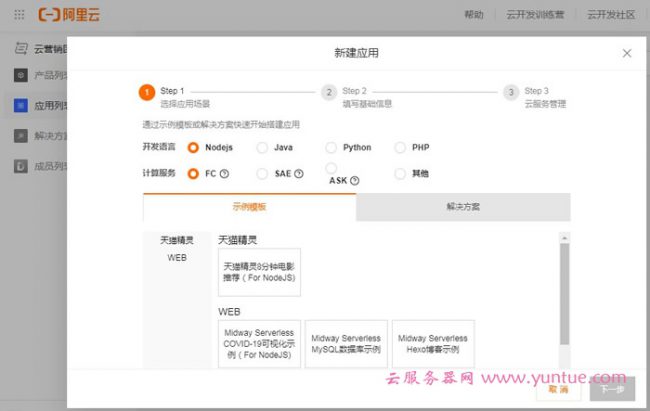Click the Step 3 circle indicator
Image resolution: width=650 pixels, height=411 pixels.
511,92
